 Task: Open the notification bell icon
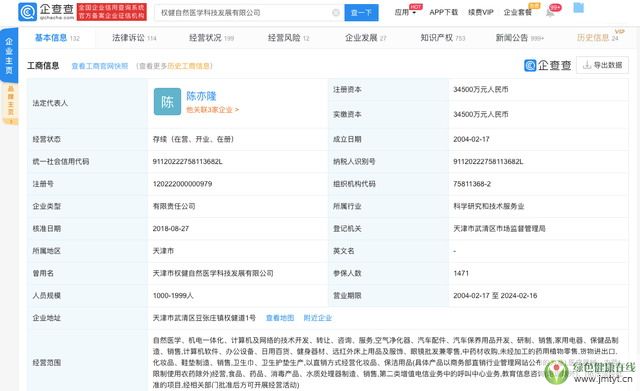550,13
